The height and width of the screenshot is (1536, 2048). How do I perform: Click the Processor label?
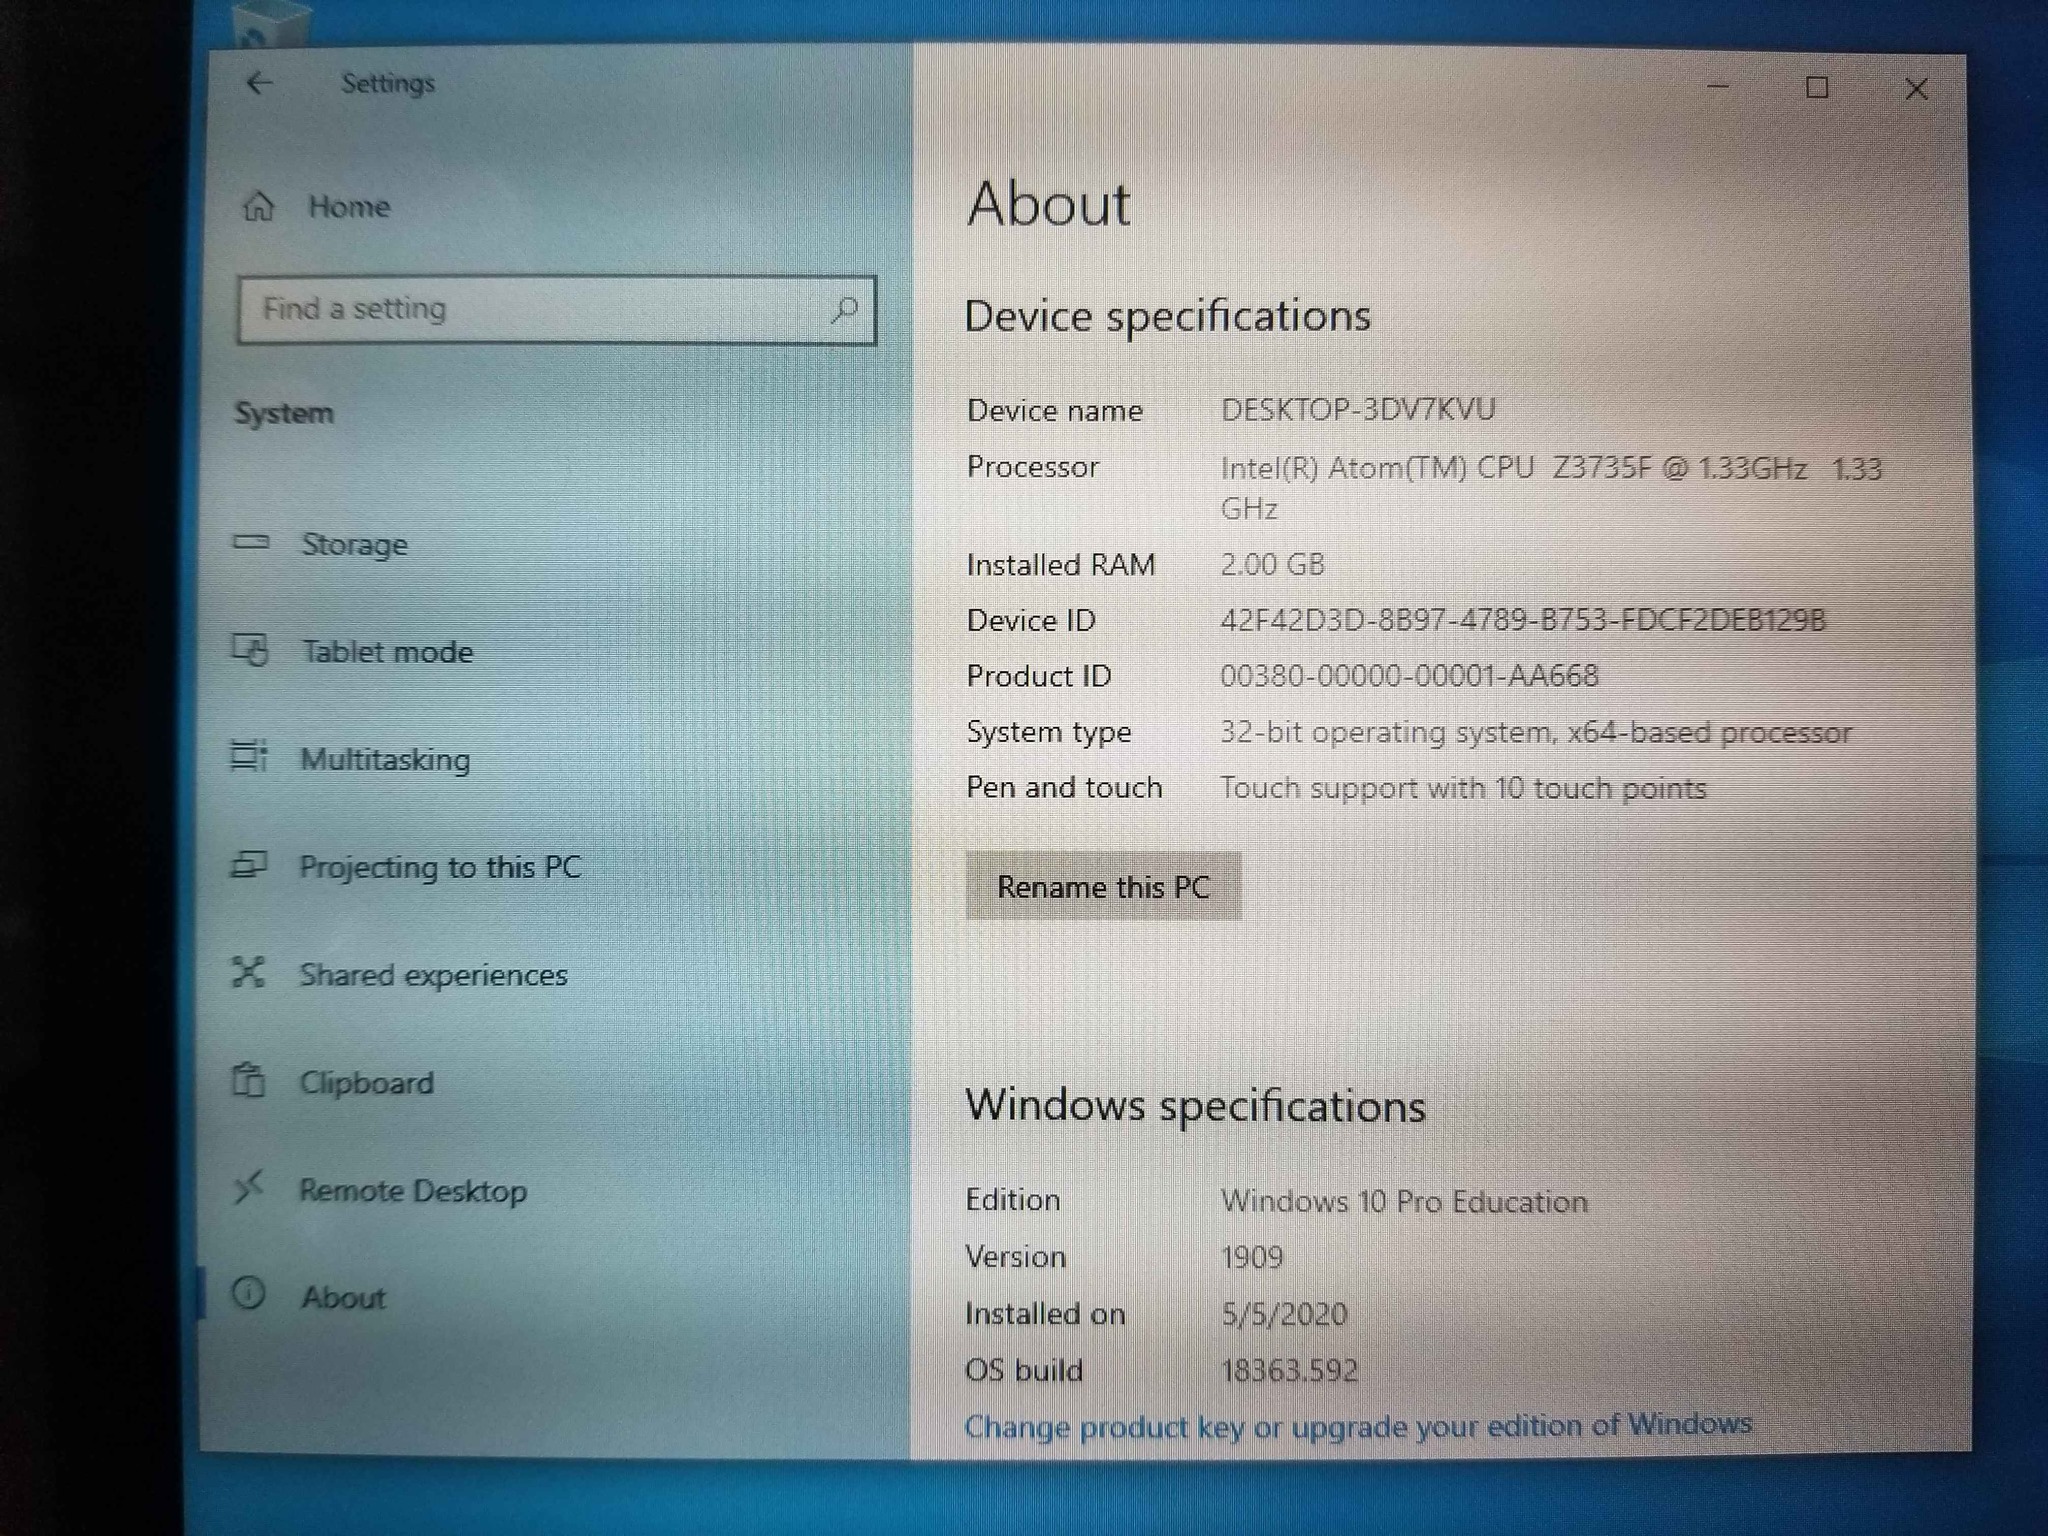pyautogui.click(x=1032, y=467)
